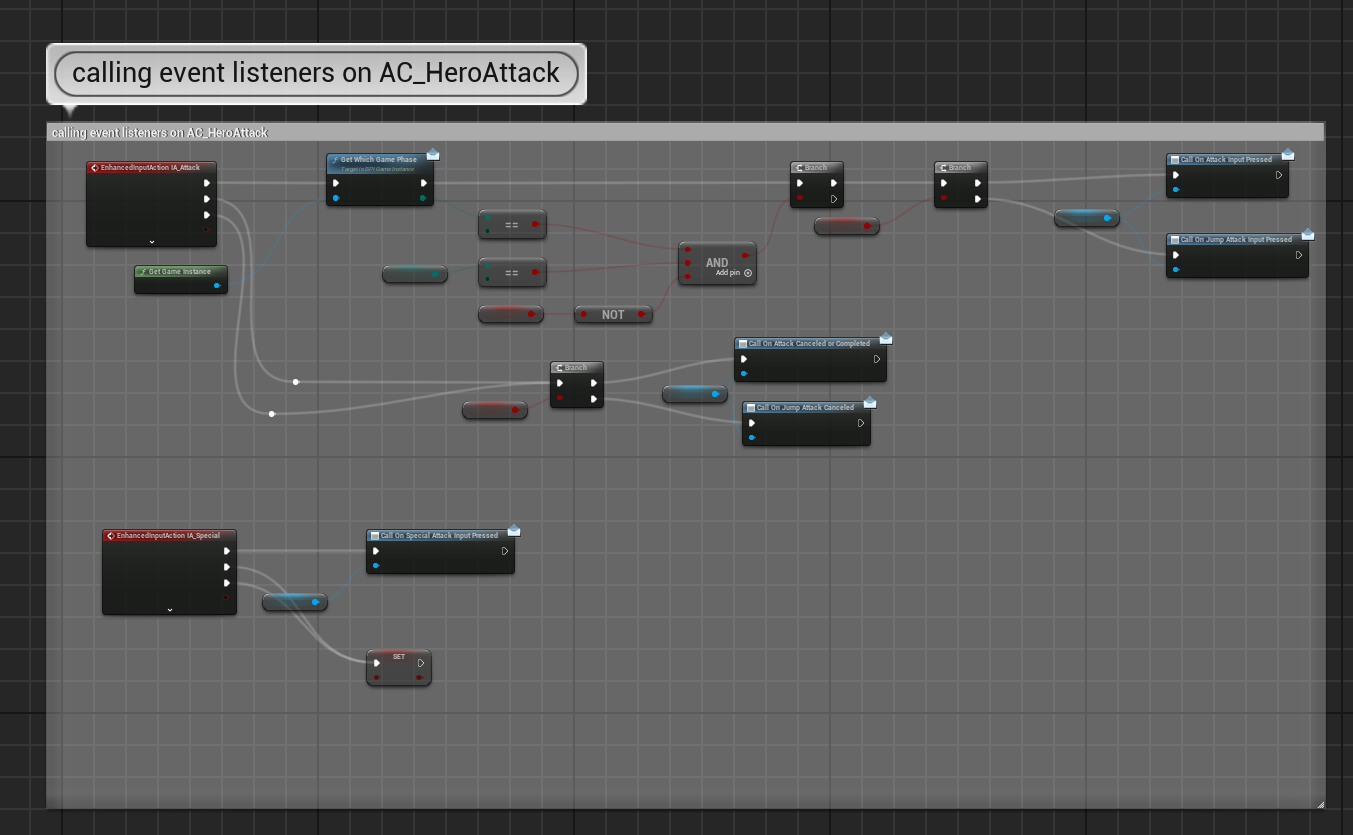Expand the EnhancedInputAction IA_Attack node chevron
Viewport: 1353px width, 835px height.
(x=152, y=241)
